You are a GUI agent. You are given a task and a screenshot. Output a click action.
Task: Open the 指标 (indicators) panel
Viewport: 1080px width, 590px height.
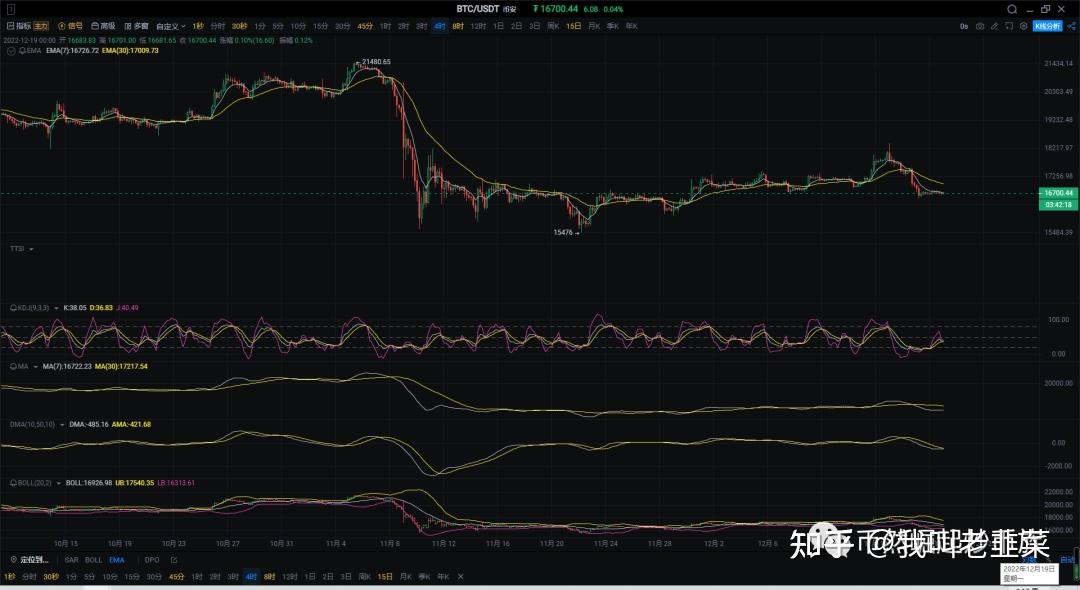point(20,26)
